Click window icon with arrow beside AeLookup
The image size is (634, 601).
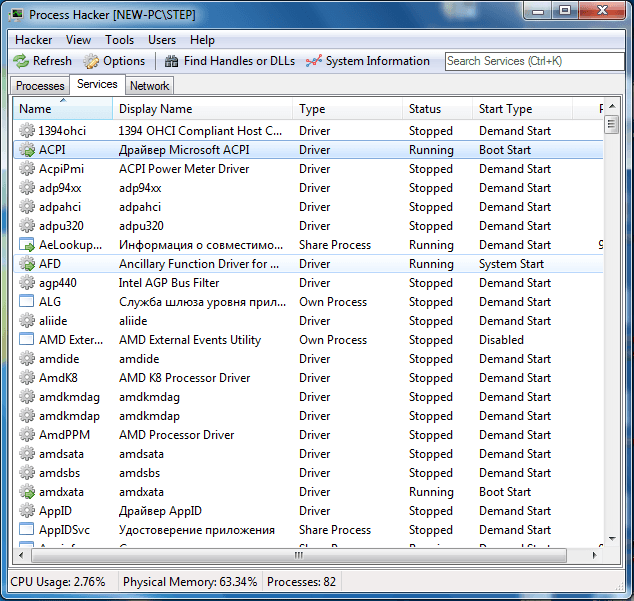coord(27,245)
